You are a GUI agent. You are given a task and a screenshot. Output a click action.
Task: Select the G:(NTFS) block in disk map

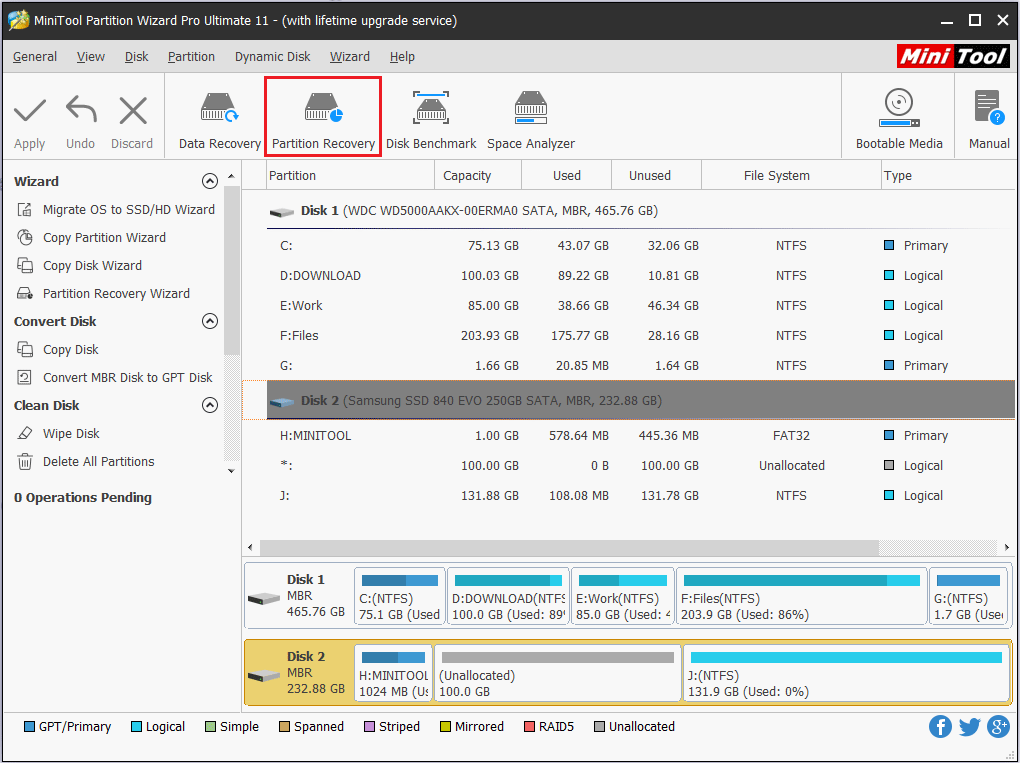969,596
